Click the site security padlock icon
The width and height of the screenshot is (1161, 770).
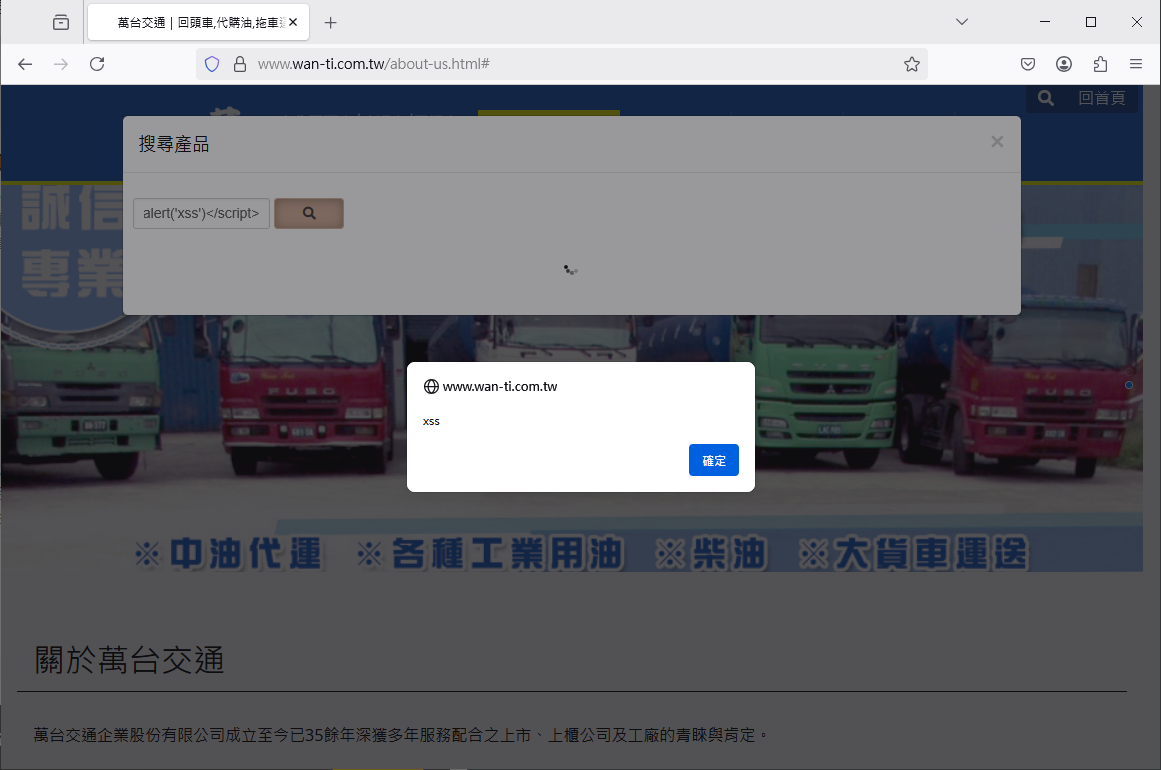240,64
